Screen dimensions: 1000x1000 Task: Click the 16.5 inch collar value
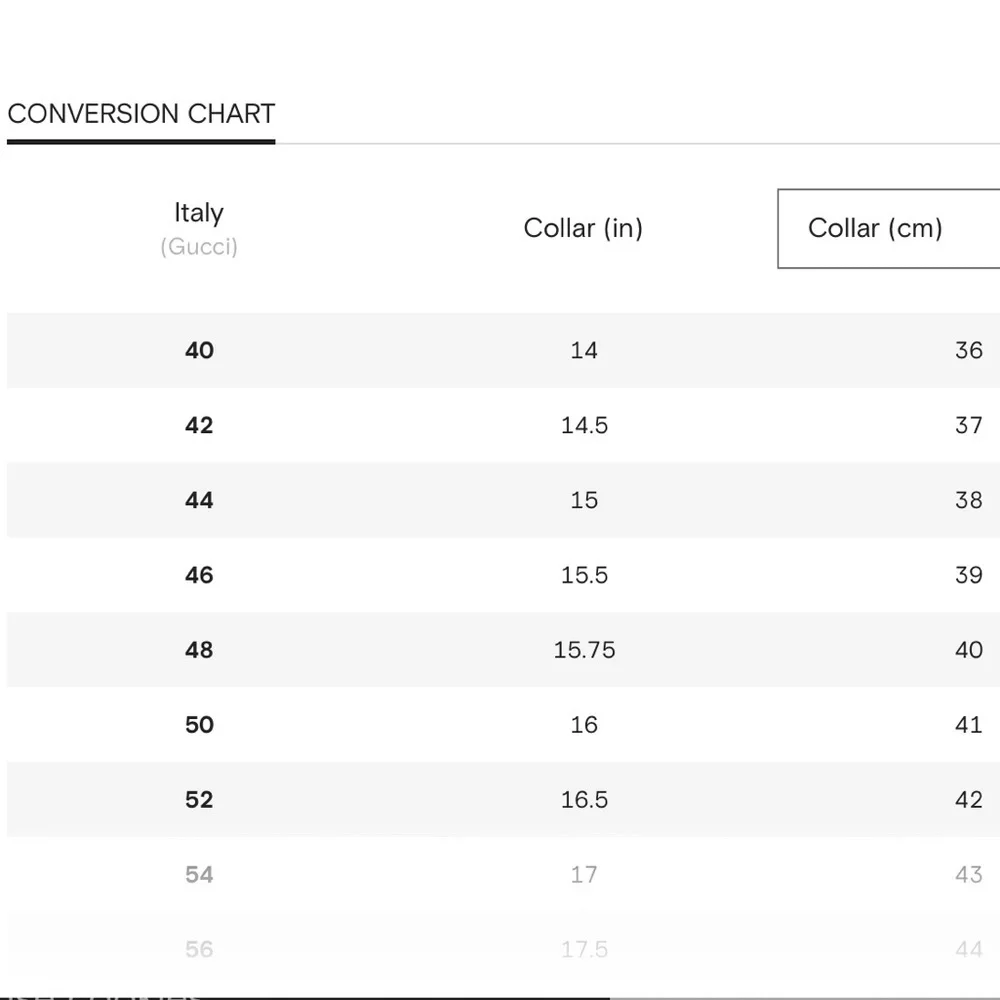(x=584, y=800)
